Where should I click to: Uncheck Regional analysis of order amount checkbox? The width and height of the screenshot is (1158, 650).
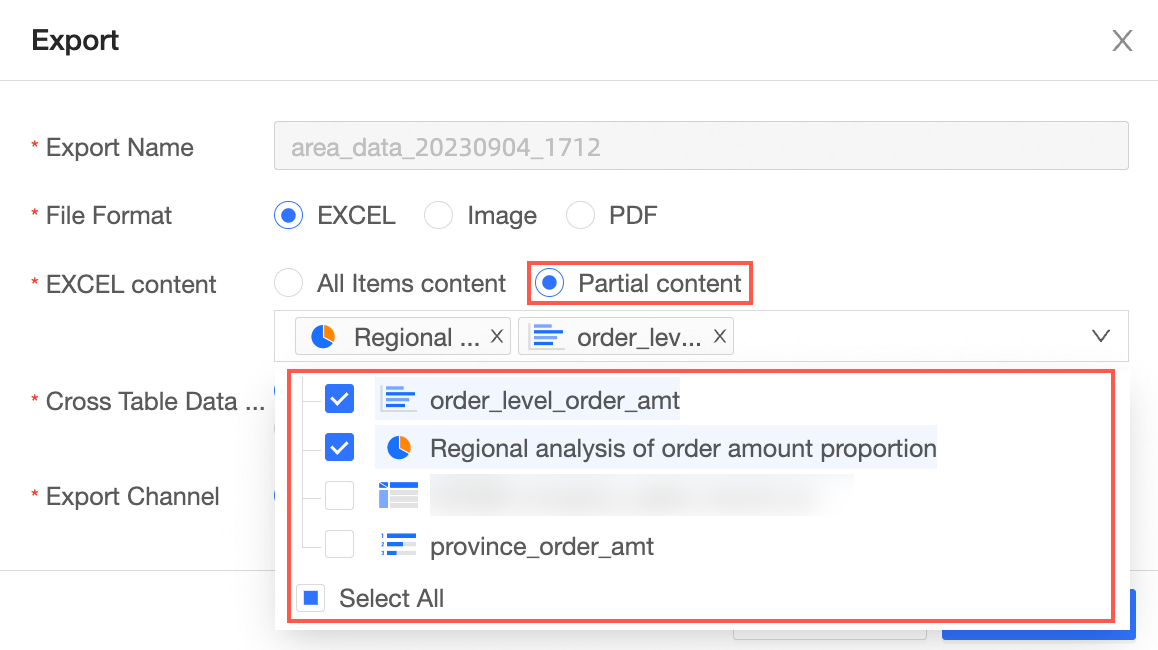[339, 448]
